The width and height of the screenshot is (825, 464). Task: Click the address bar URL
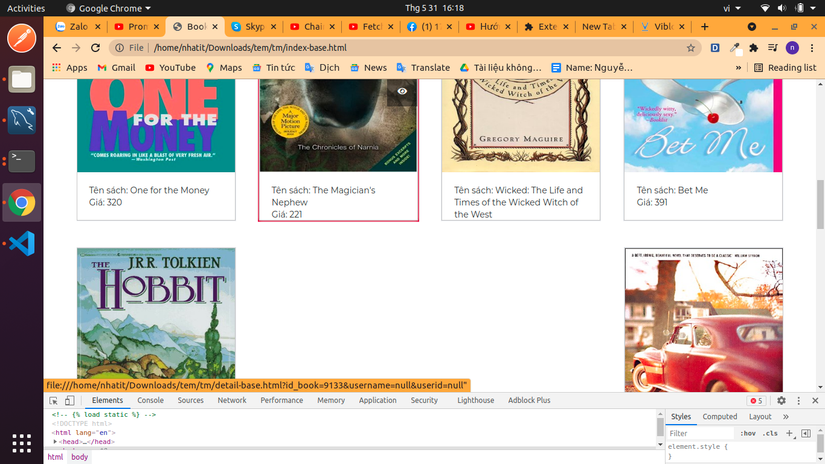click(x=250, y=48)
